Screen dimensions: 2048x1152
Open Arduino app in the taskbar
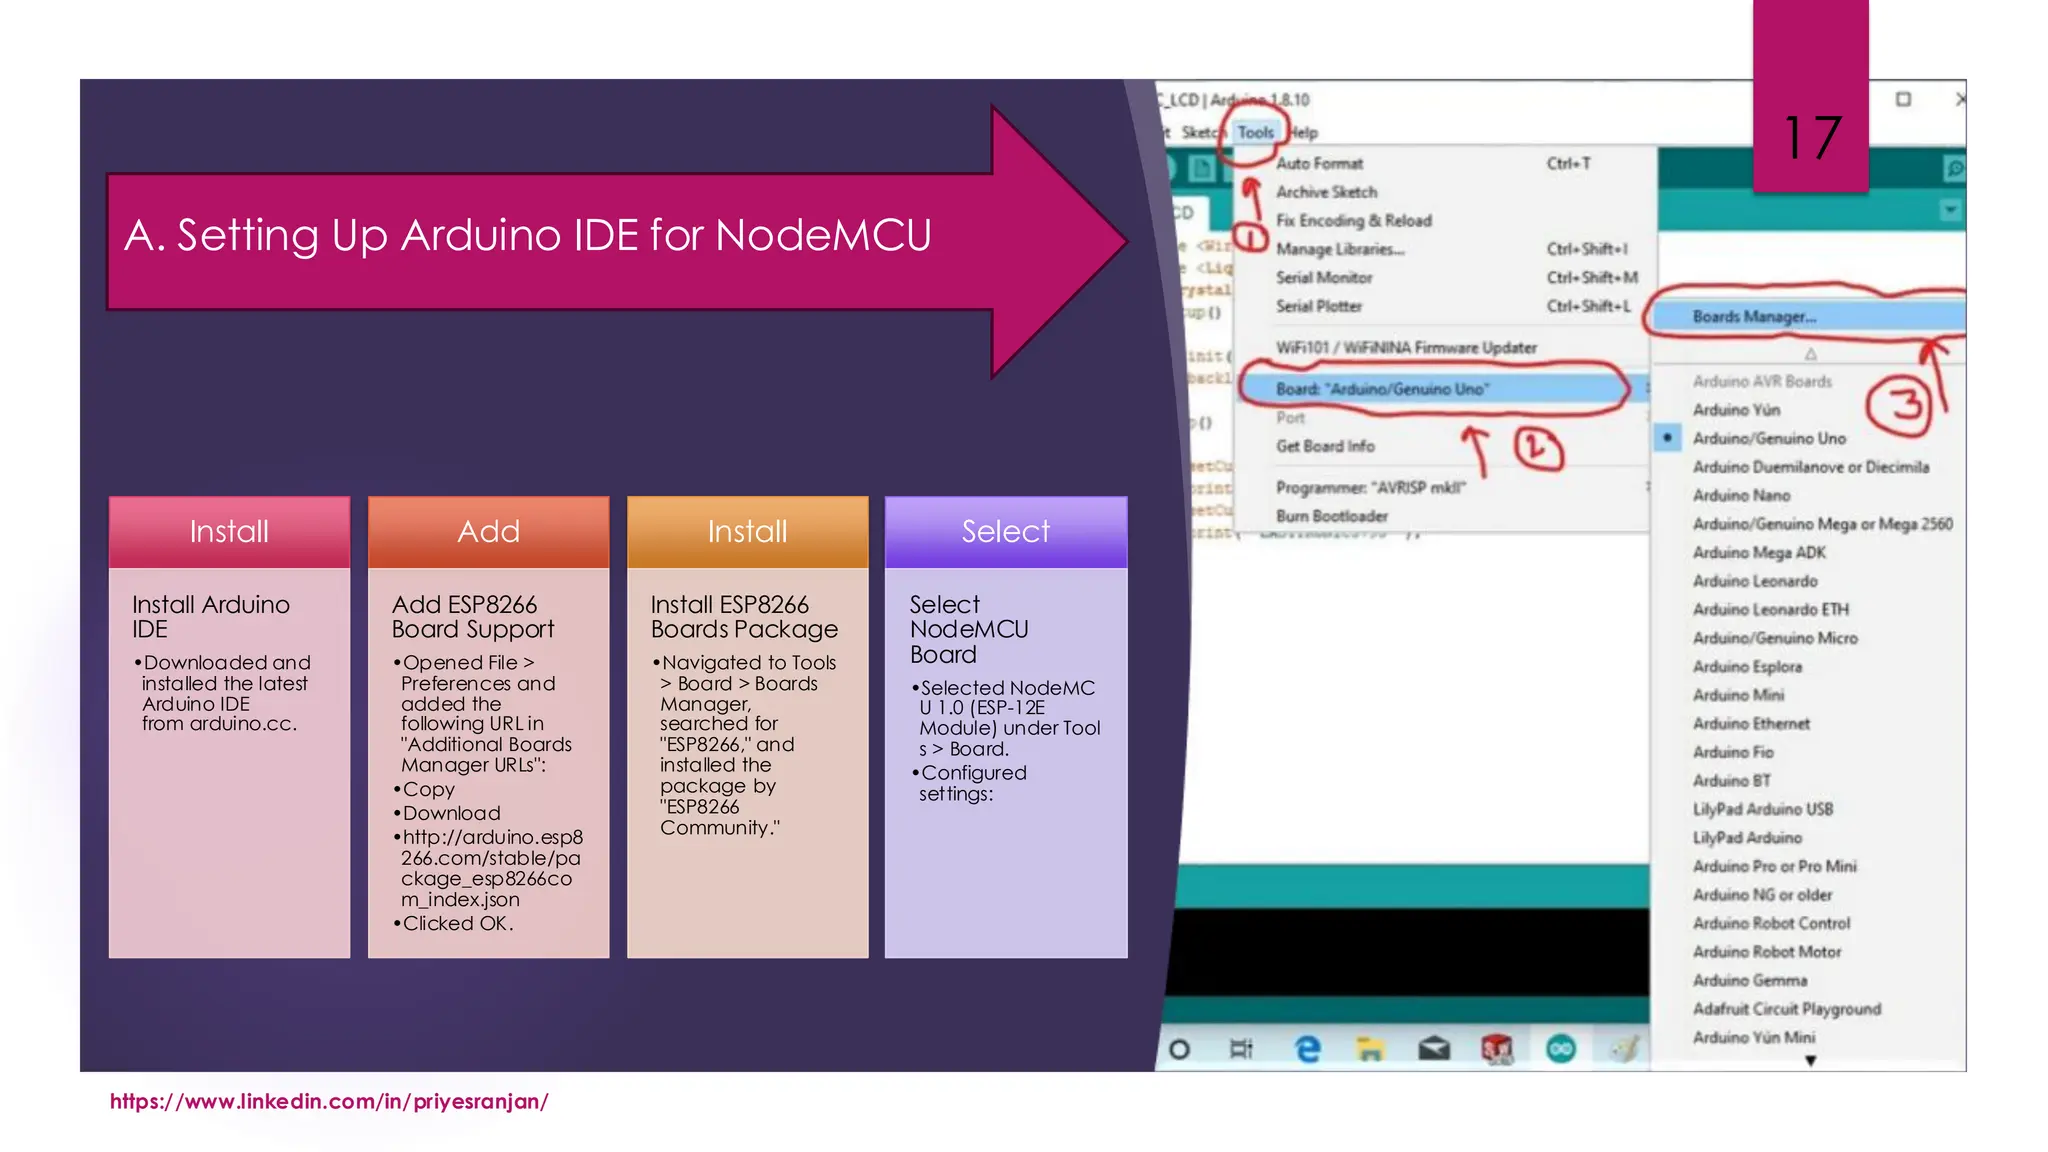tap(1560, 1048)
